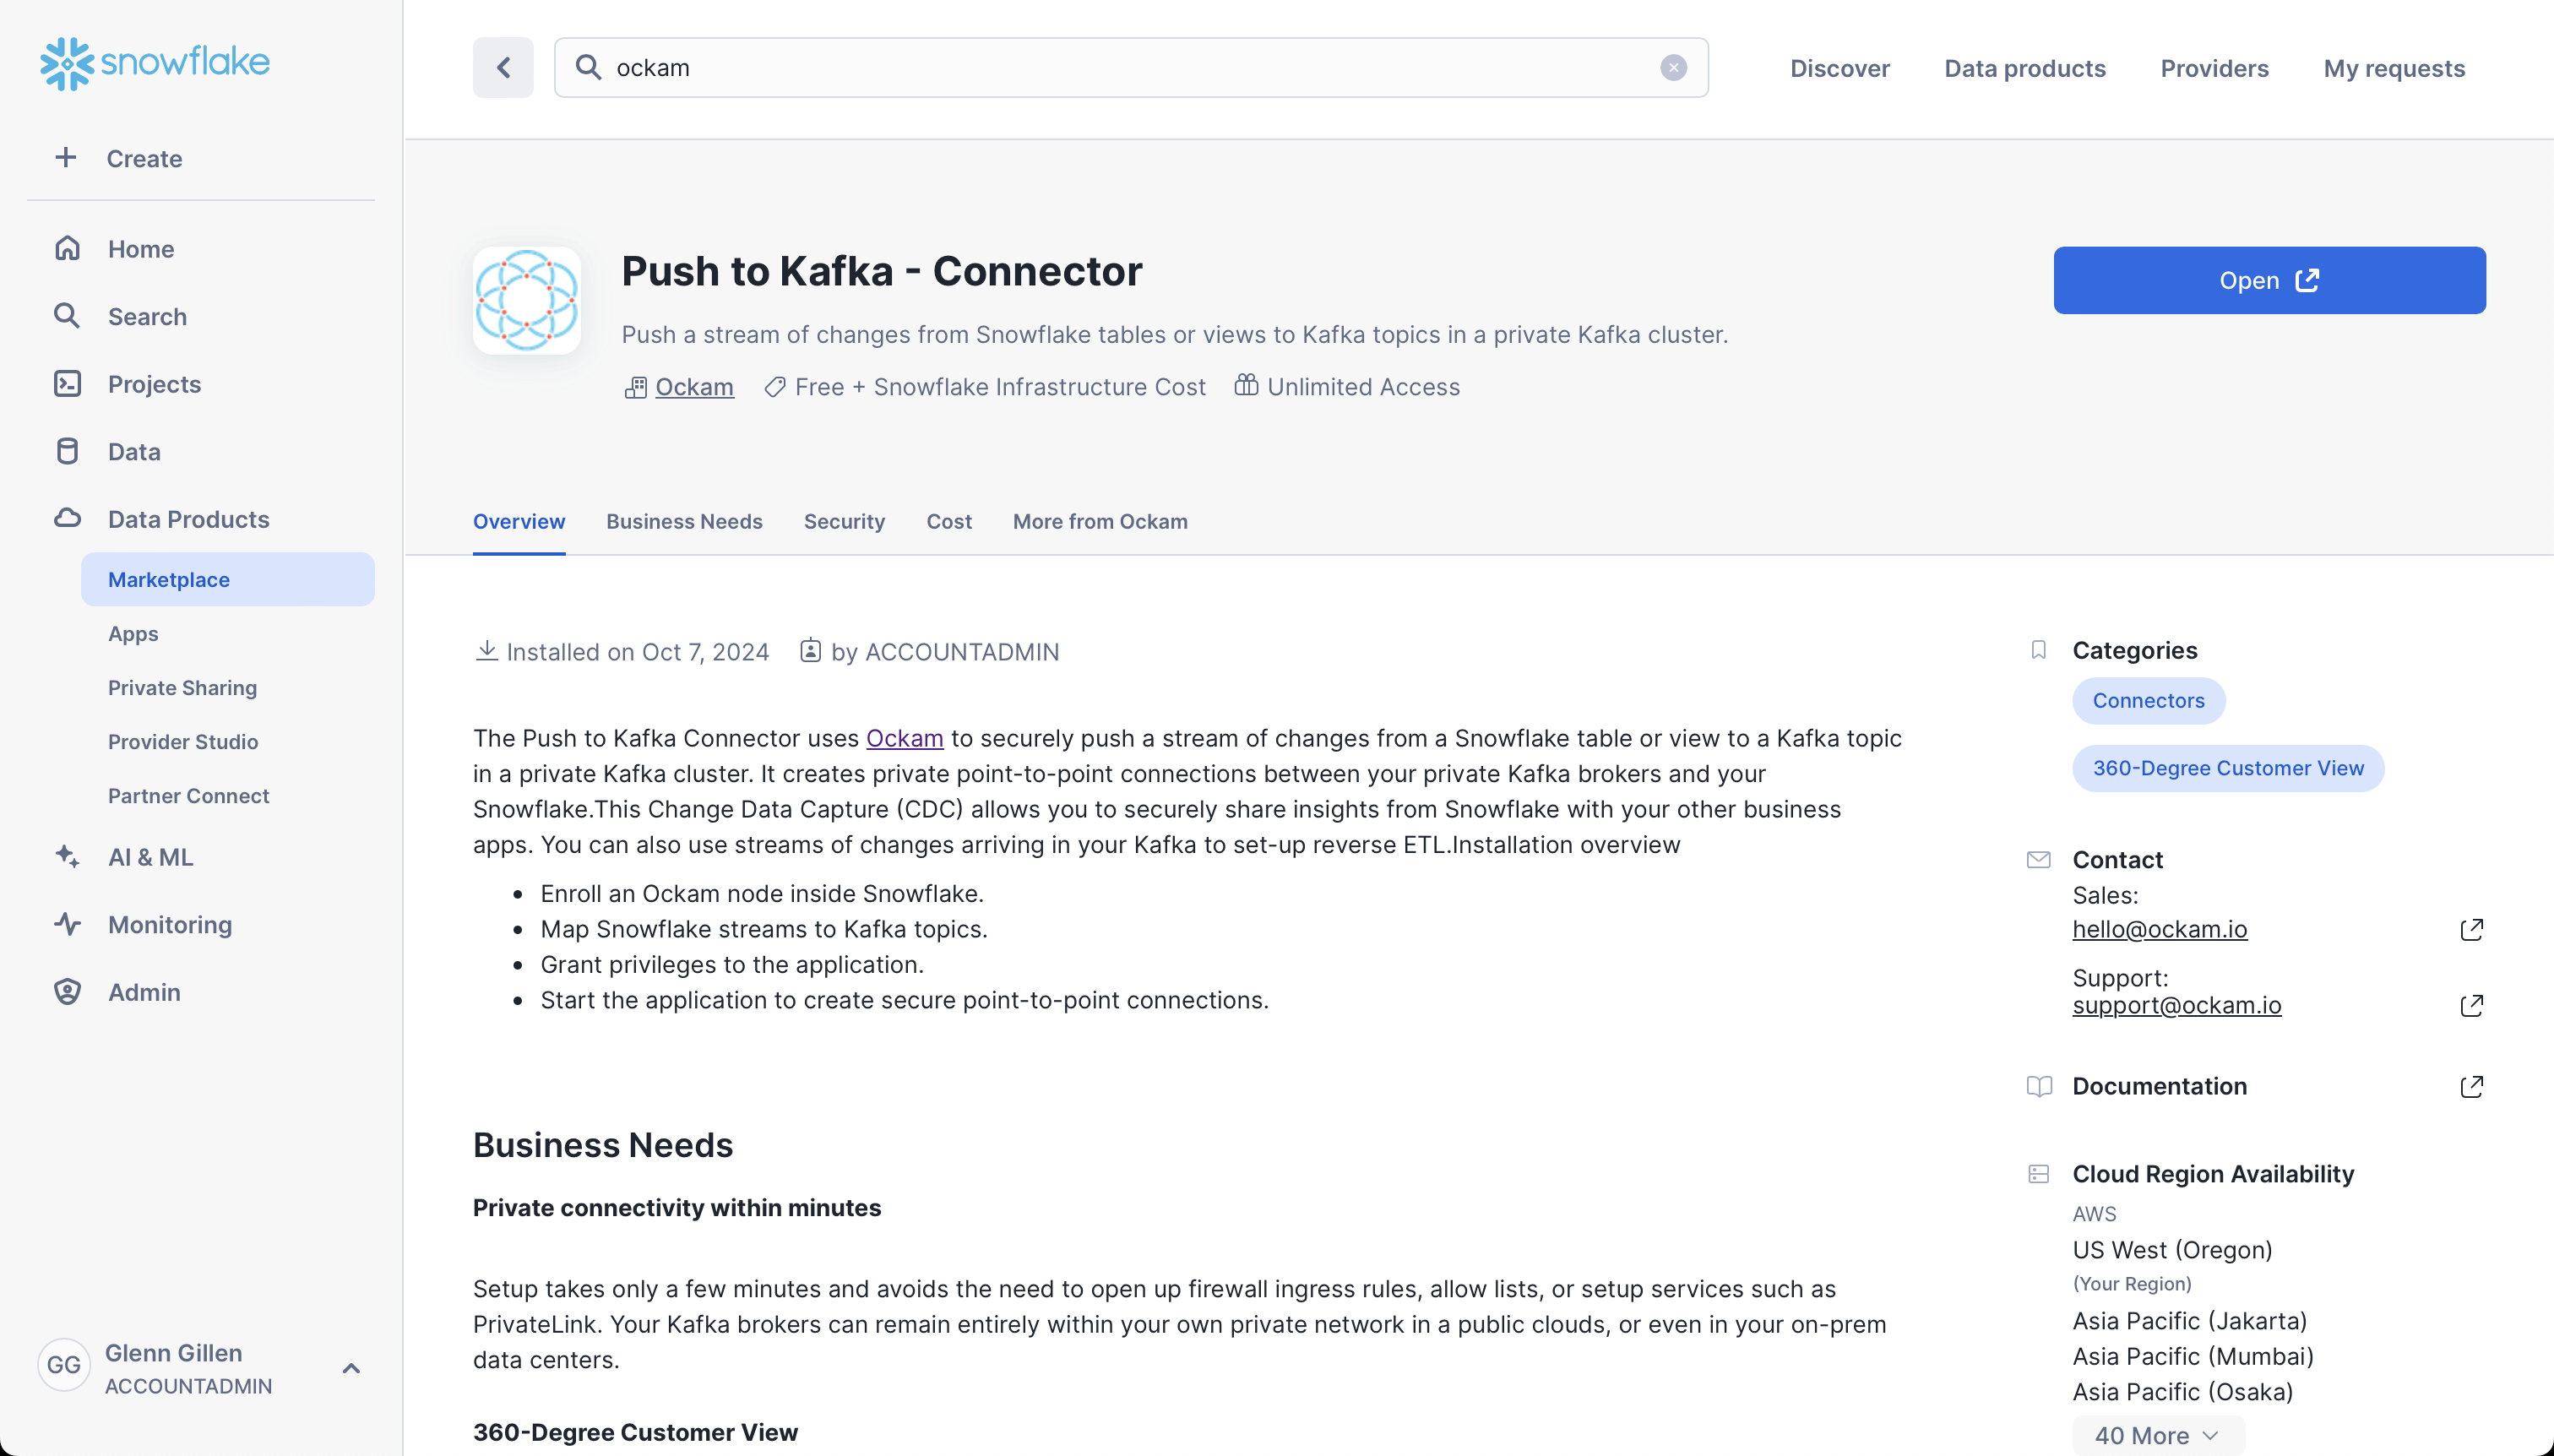
Task: Open external Documentation link icon
Action: [2471, 1087]
